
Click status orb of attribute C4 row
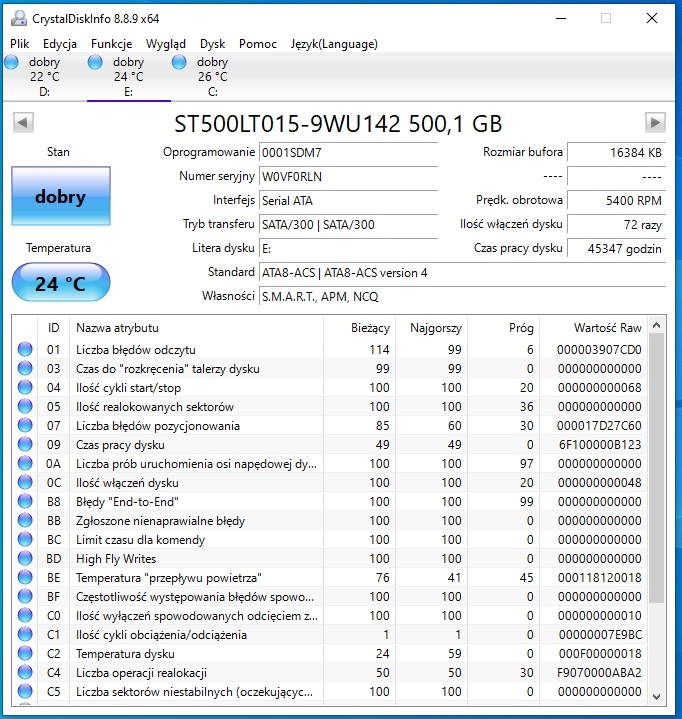(x=25, y=672)
